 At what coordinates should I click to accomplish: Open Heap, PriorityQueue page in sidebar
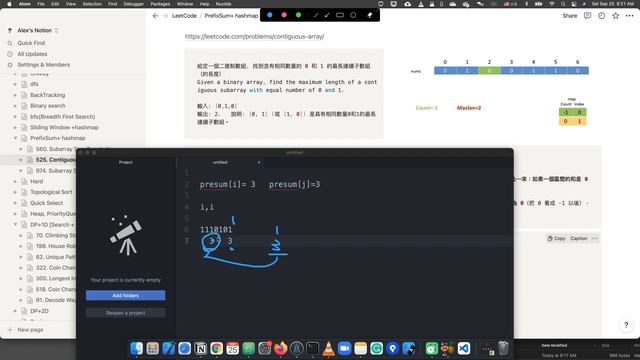(x=52, y=213)
